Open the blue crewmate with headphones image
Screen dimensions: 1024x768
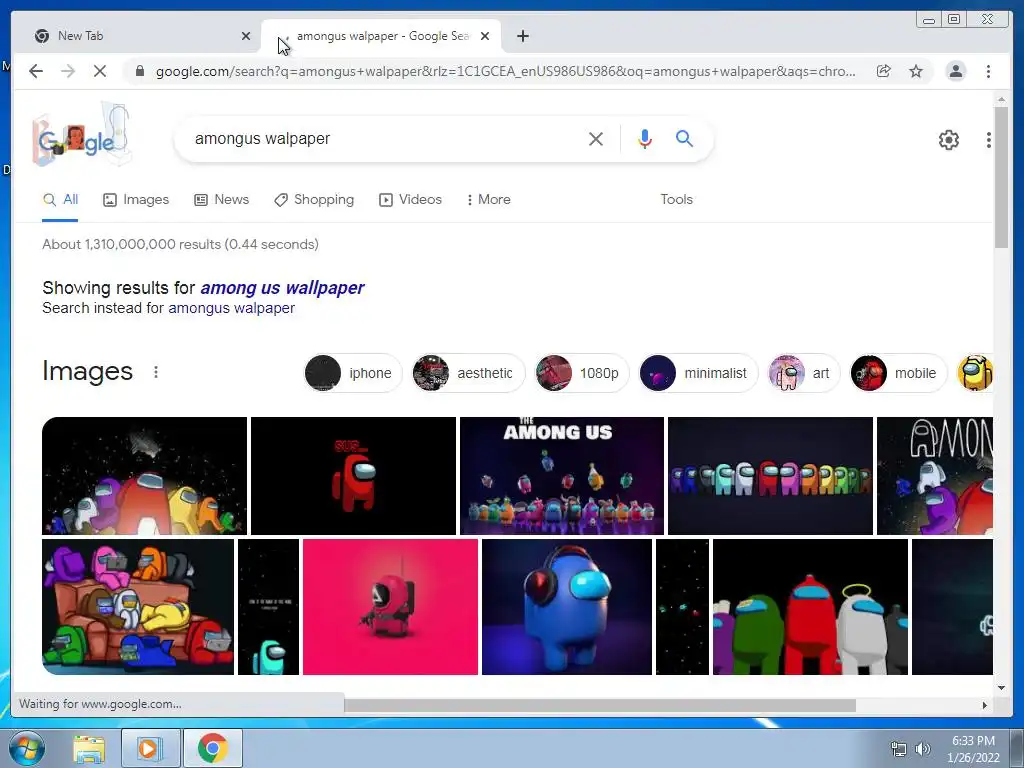(567, 607)
